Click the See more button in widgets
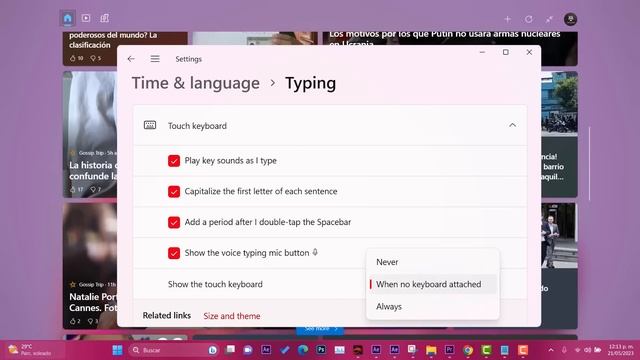The width and height of the screenshot is (640, 360). (x=320, y=329)
